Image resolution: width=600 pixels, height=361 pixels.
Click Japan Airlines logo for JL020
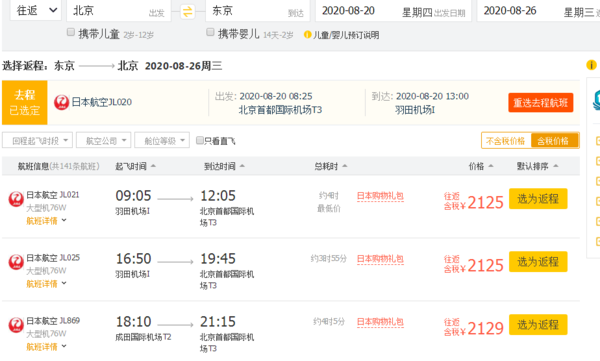click(x=61, y=102)
